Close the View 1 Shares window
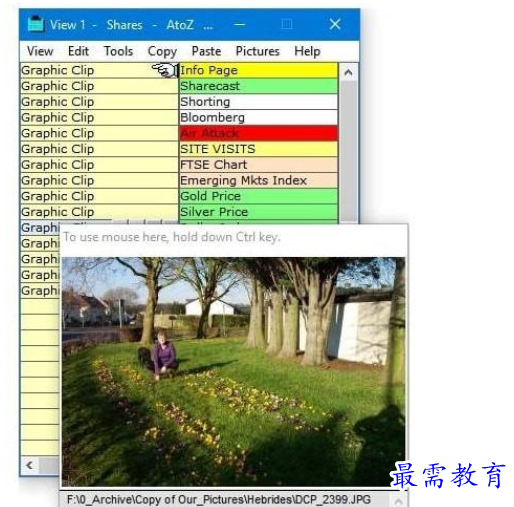514x507 pixels. (335, 24)
